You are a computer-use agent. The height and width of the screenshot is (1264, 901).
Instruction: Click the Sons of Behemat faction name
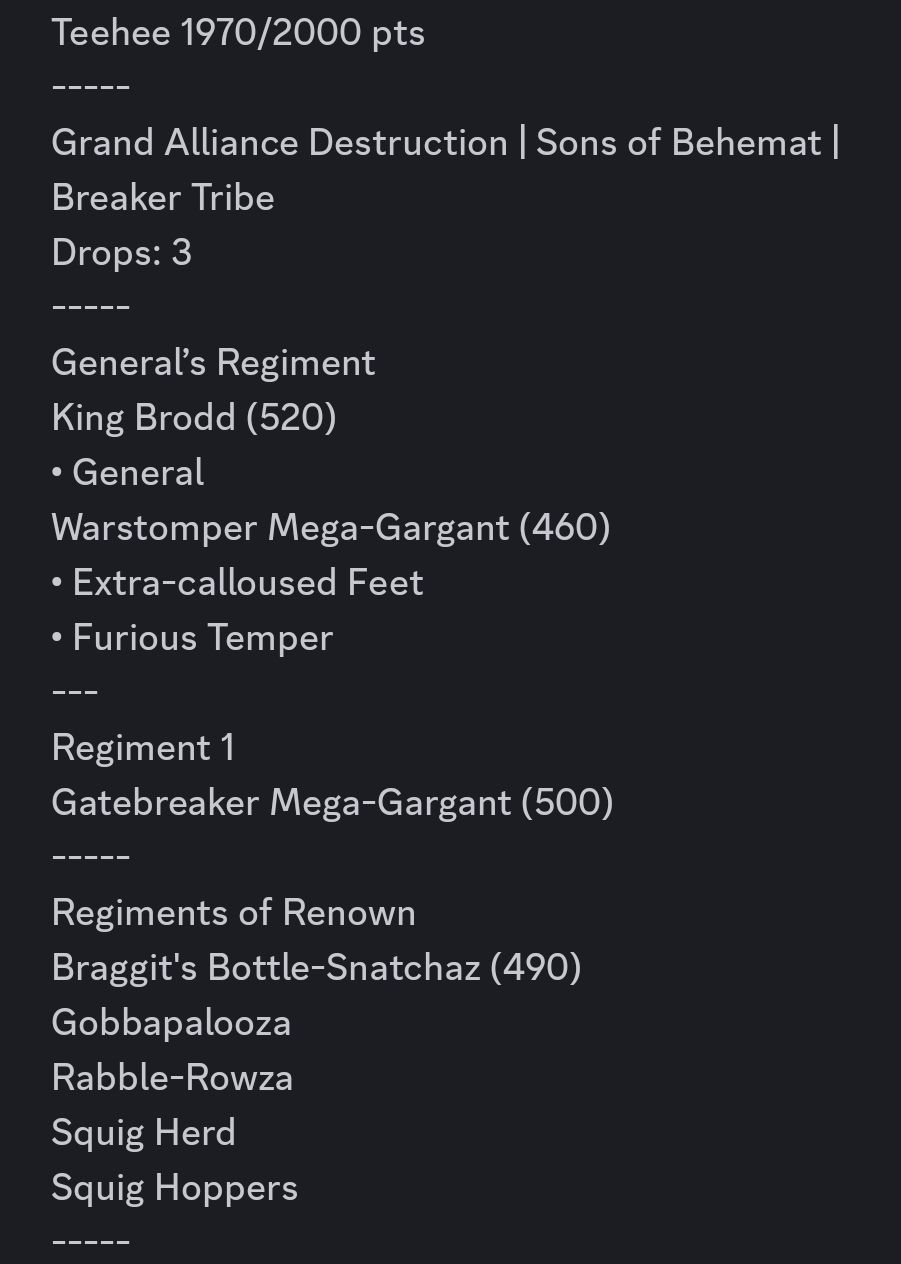tap(678, 143)
